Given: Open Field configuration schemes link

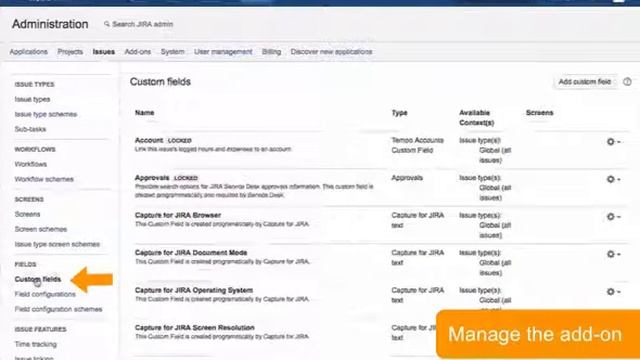Looking at the screenshot, I should coord(58,309).
